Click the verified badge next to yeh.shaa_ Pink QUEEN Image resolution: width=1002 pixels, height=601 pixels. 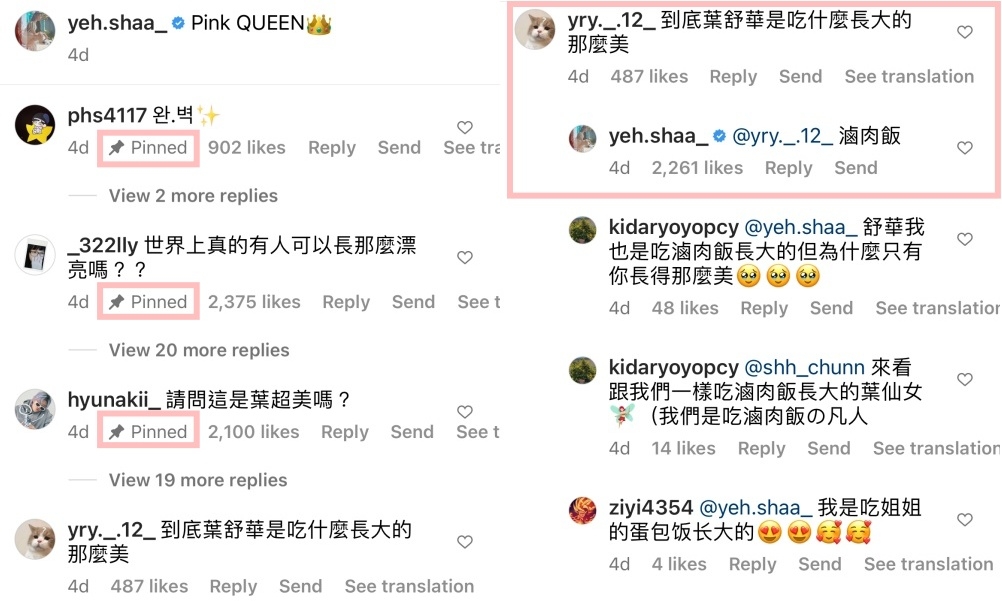tap(179, 24)
